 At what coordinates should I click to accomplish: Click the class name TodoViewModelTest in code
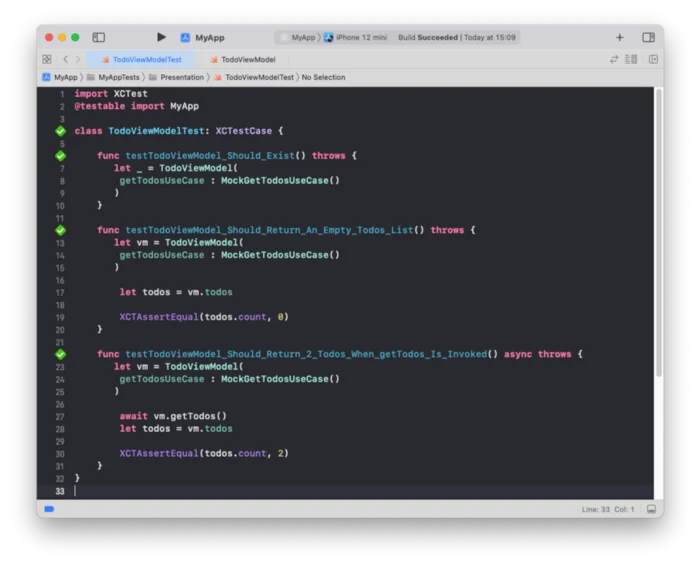coord(156,131)
